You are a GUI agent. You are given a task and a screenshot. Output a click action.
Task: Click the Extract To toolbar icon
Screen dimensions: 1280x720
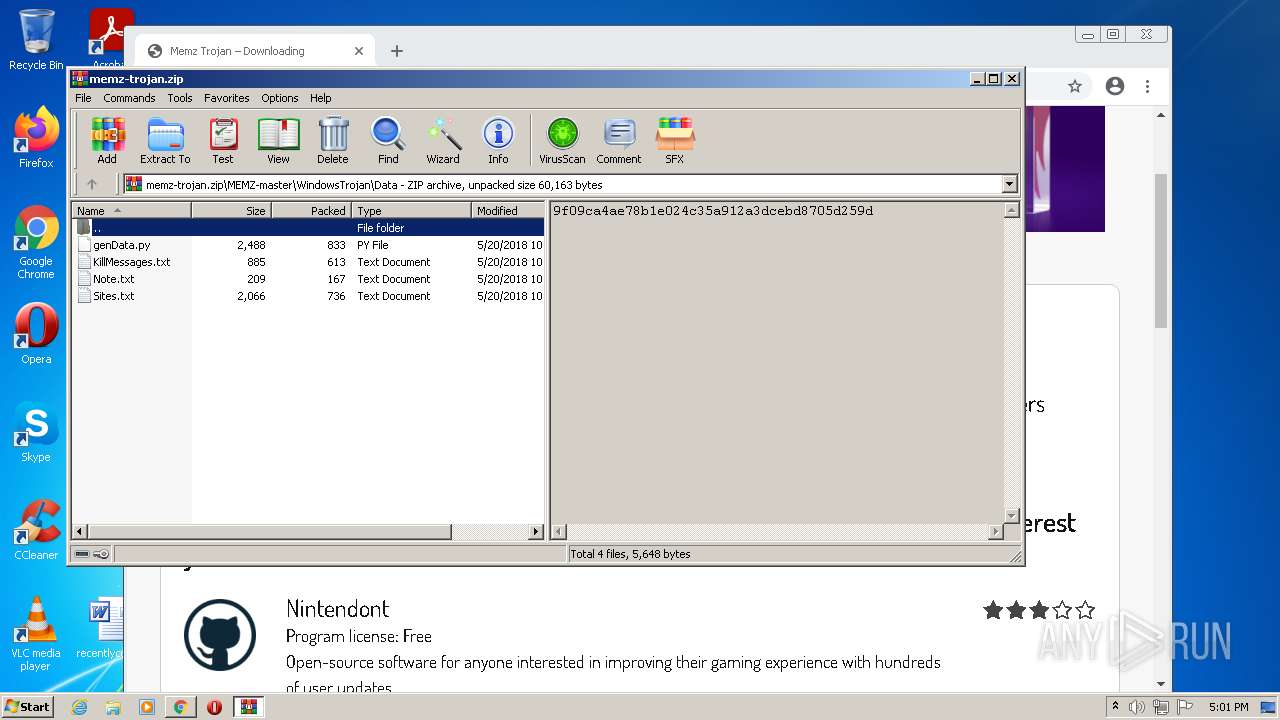tap(165, 141)
